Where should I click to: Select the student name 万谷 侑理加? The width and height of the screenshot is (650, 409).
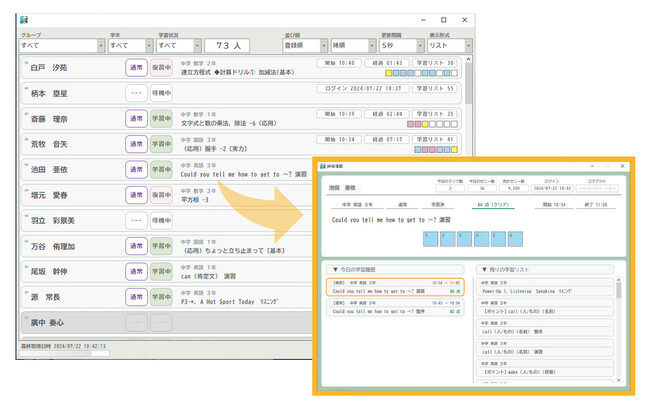[53, 246]
